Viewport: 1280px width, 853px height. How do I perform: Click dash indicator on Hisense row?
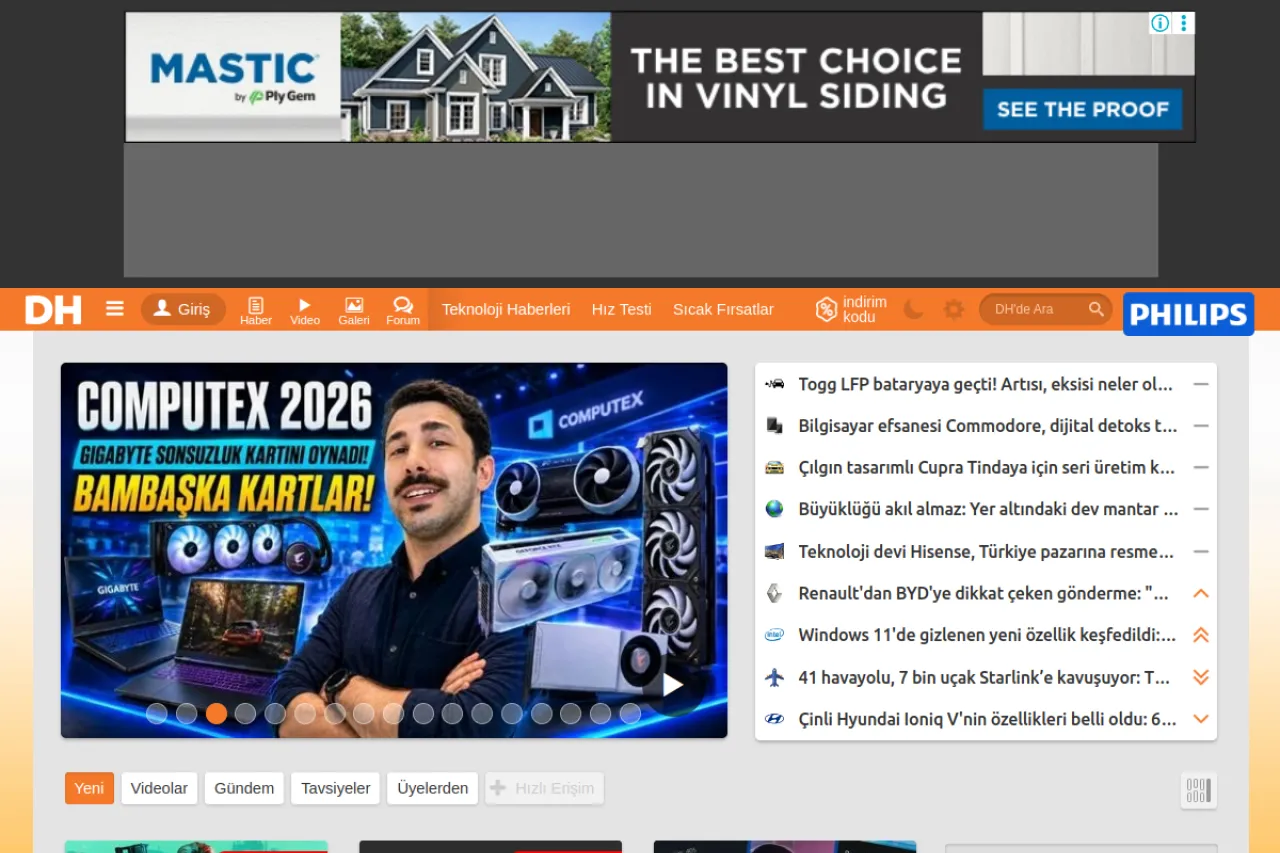(x=1201, y=552)
